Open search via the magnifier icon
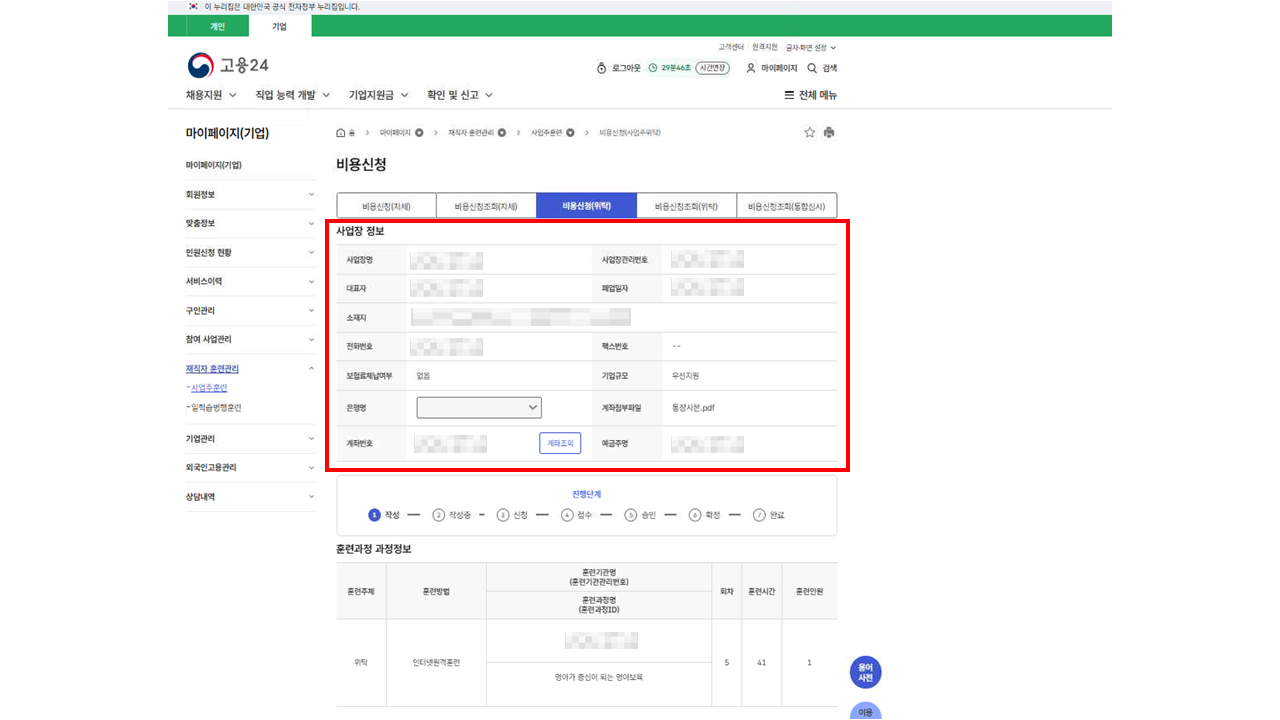Image resolution: width=1280 pixels, height=720 pixels. 812,68
